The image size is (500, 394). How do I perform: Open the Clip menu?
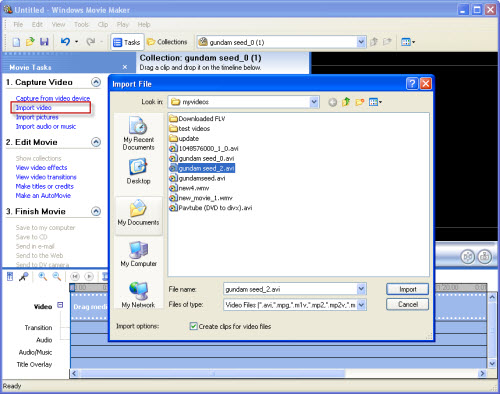coord(103,24)
